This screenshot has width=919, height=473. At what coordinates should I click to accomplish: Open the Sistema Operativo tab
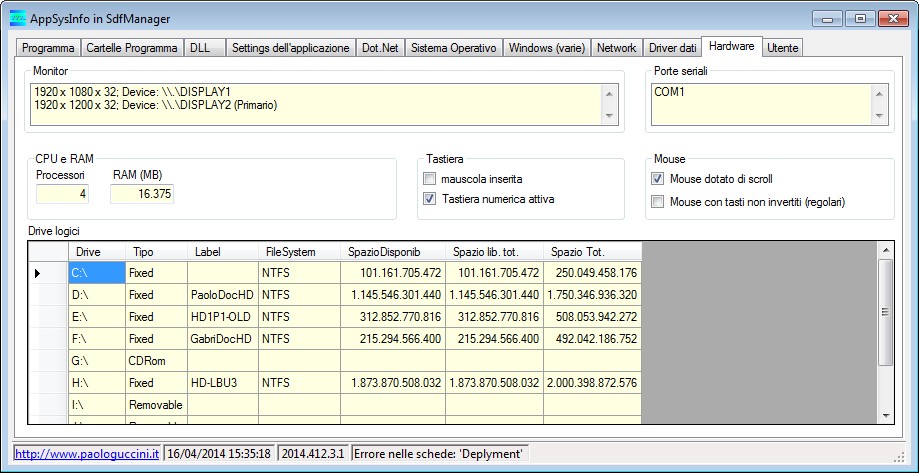click(x=454, y=48)
